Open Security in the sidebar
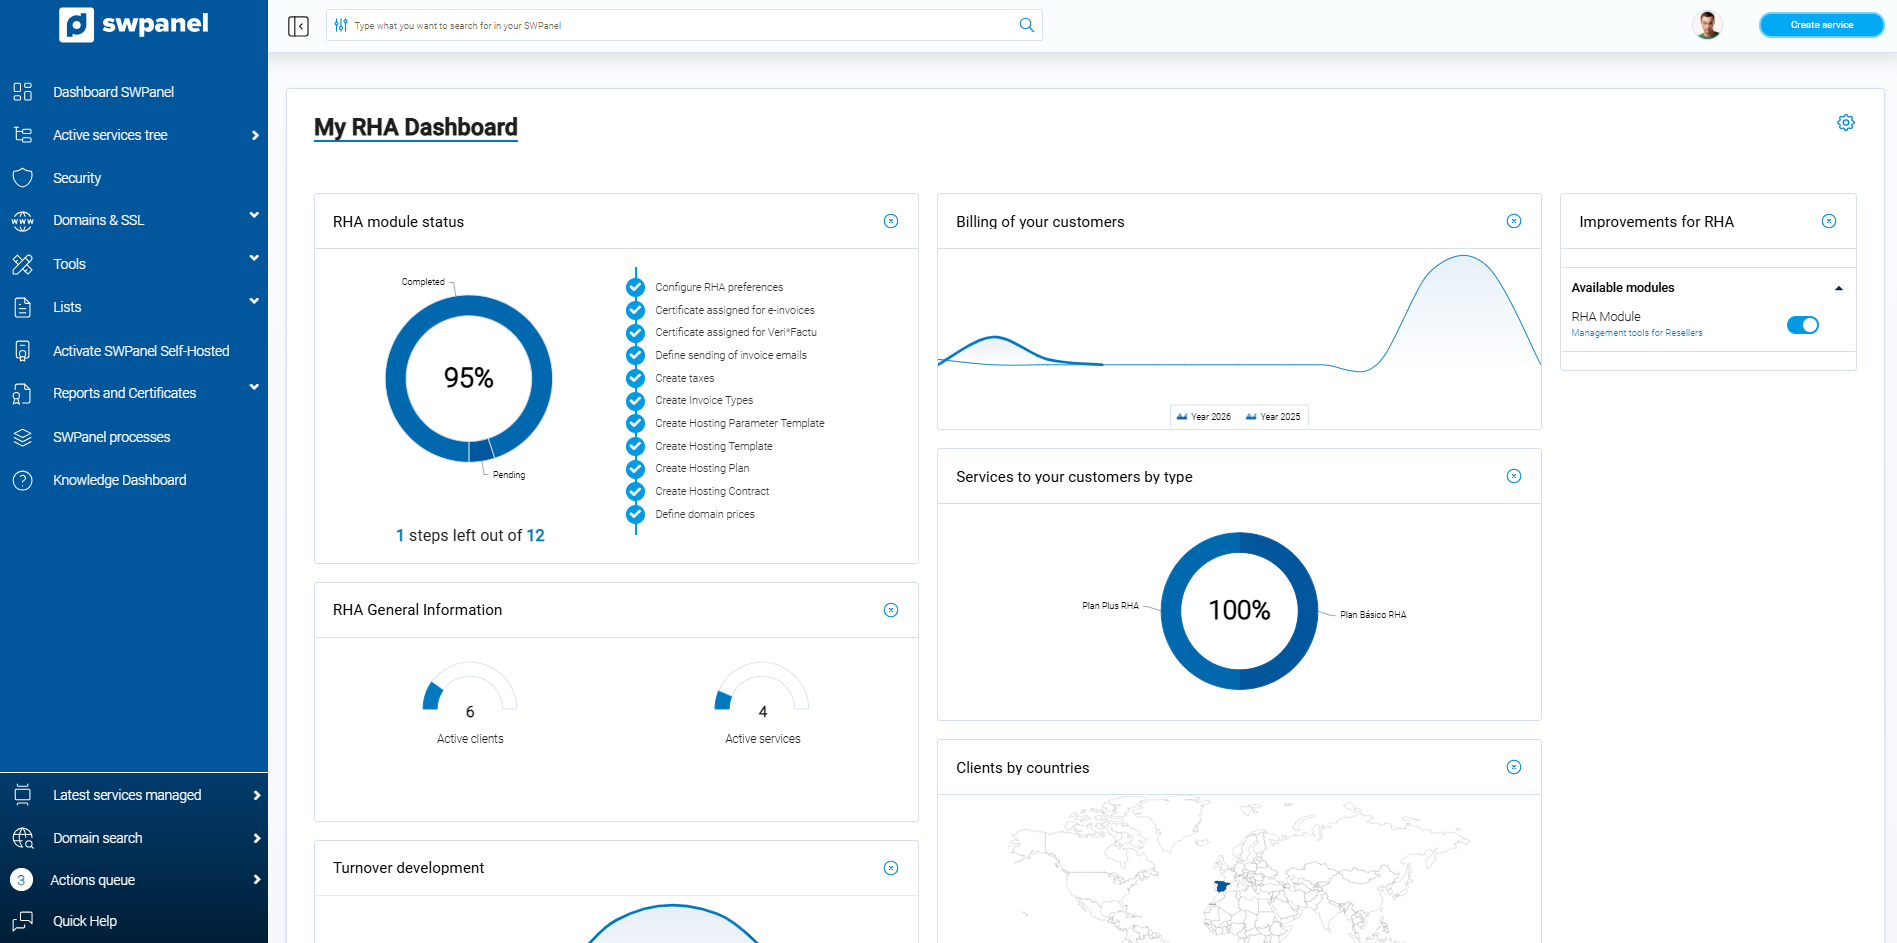 coord(77,178)
